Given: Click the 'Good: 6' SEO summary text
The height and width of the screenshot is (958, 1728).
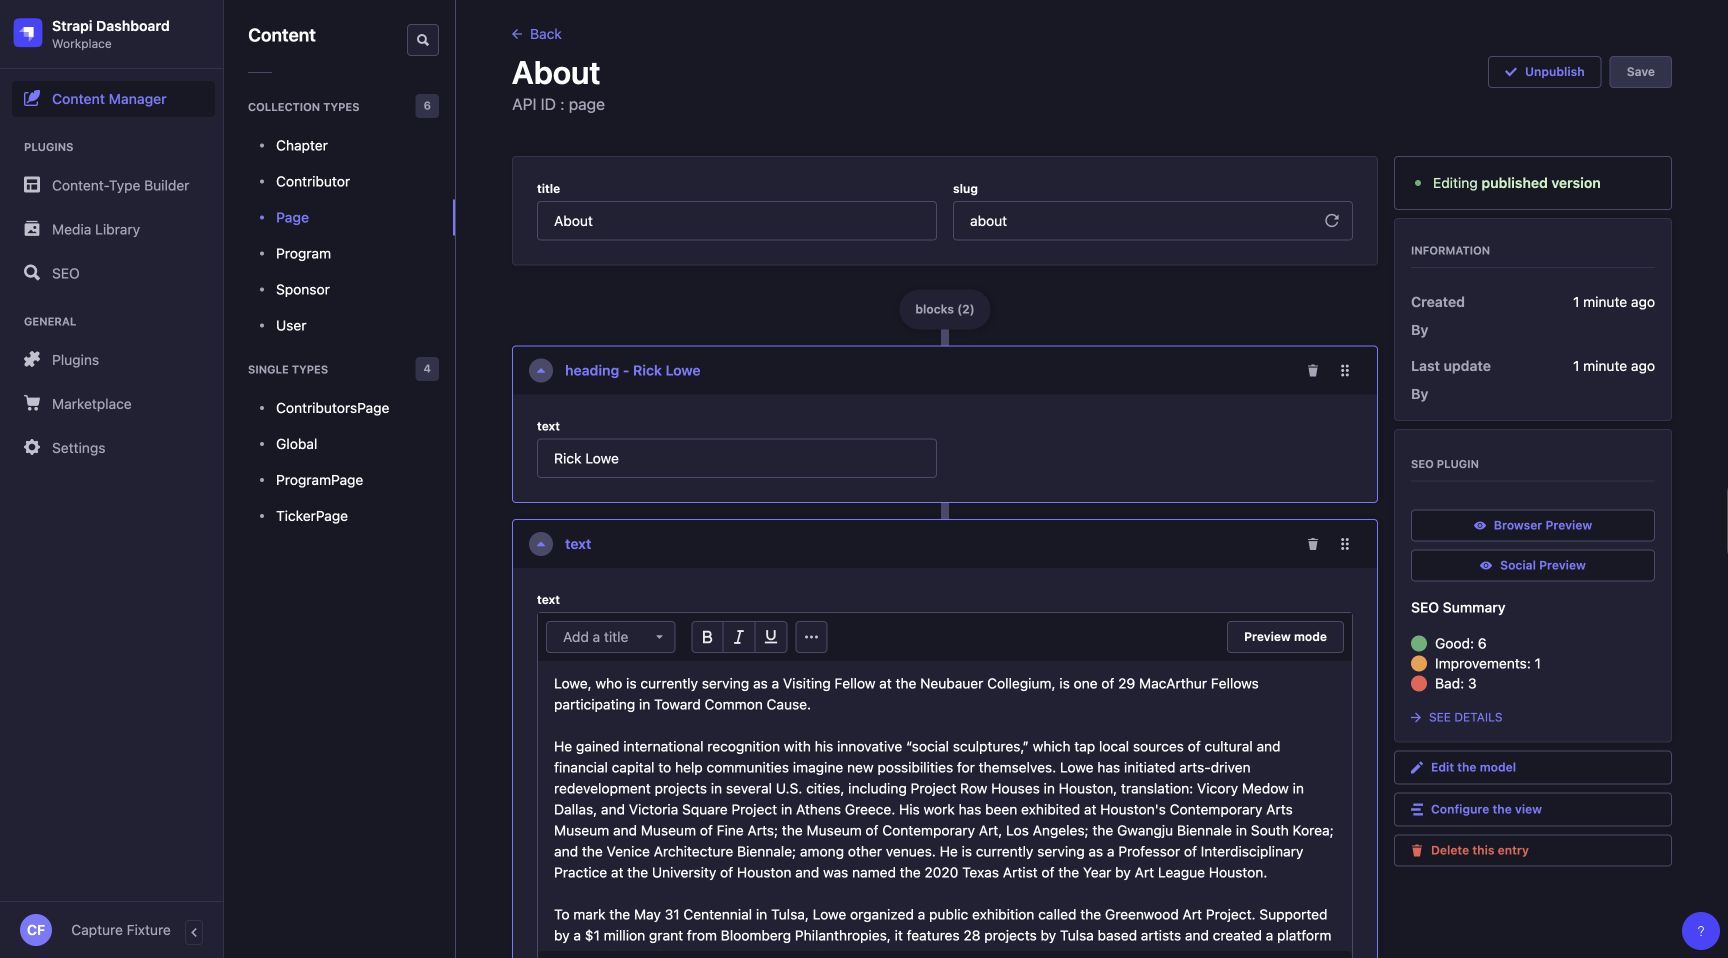Looking at the screenshot, I should tap(1460, 643).
